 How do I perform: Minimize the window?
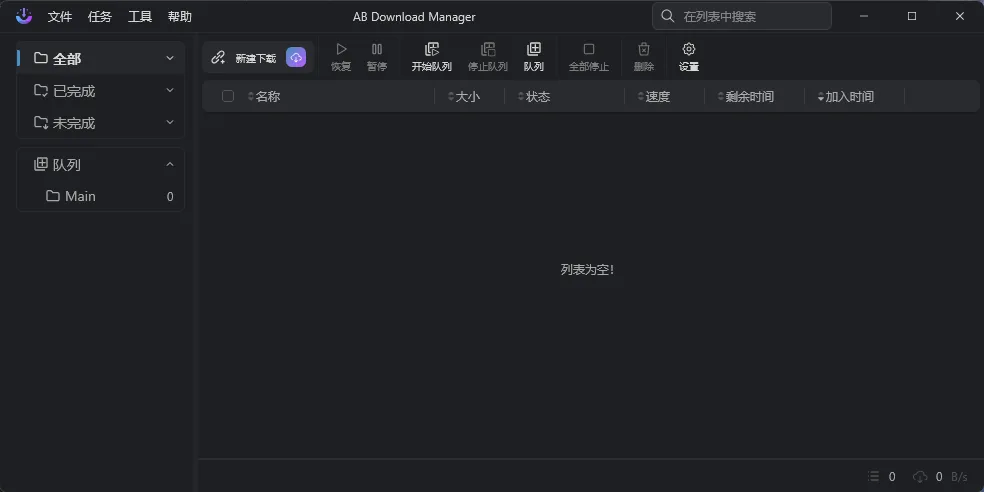click(x=864, y=16)
